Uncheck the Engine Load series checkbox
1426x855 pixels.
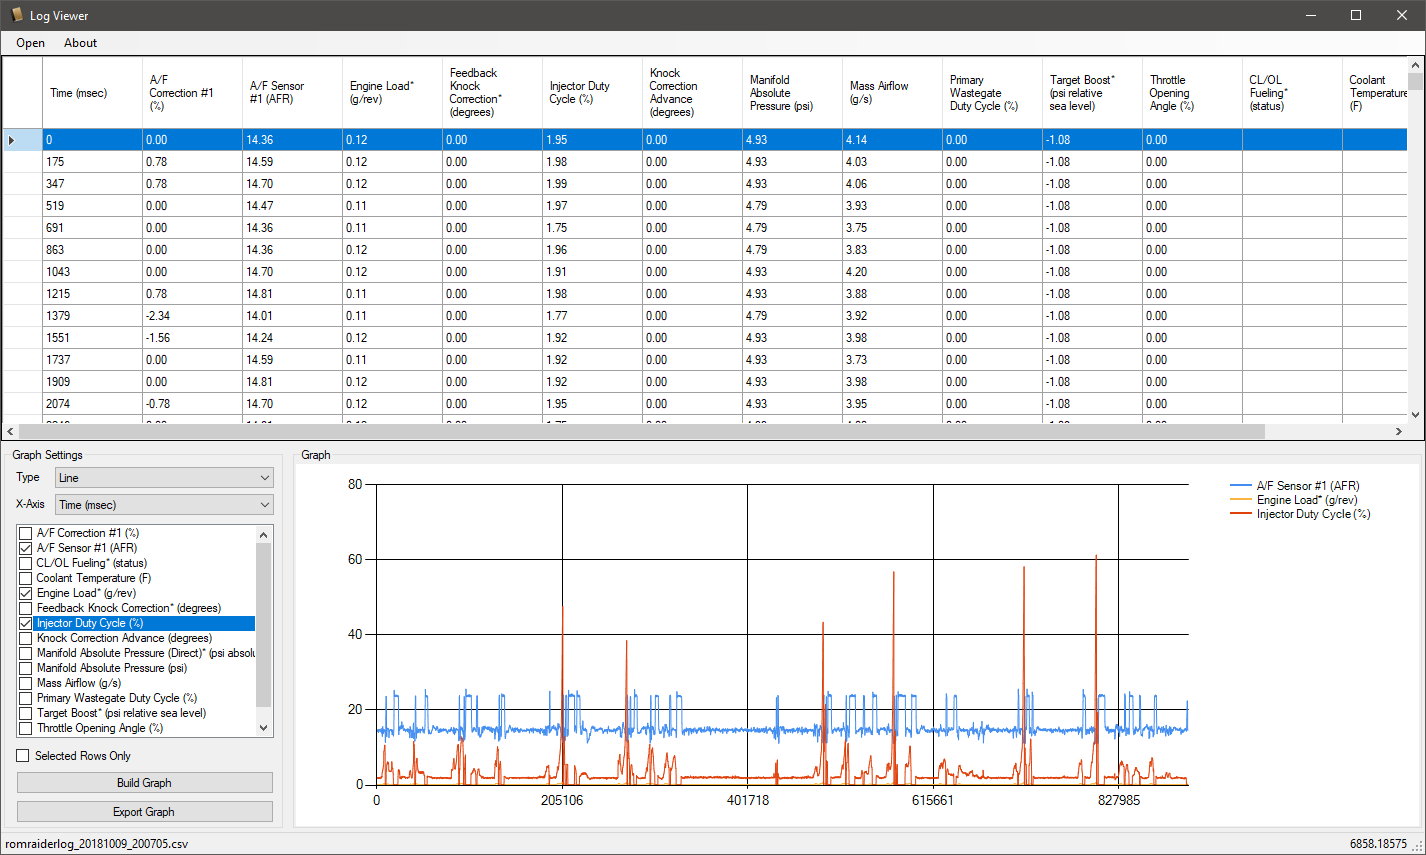[x=26, y=593]
